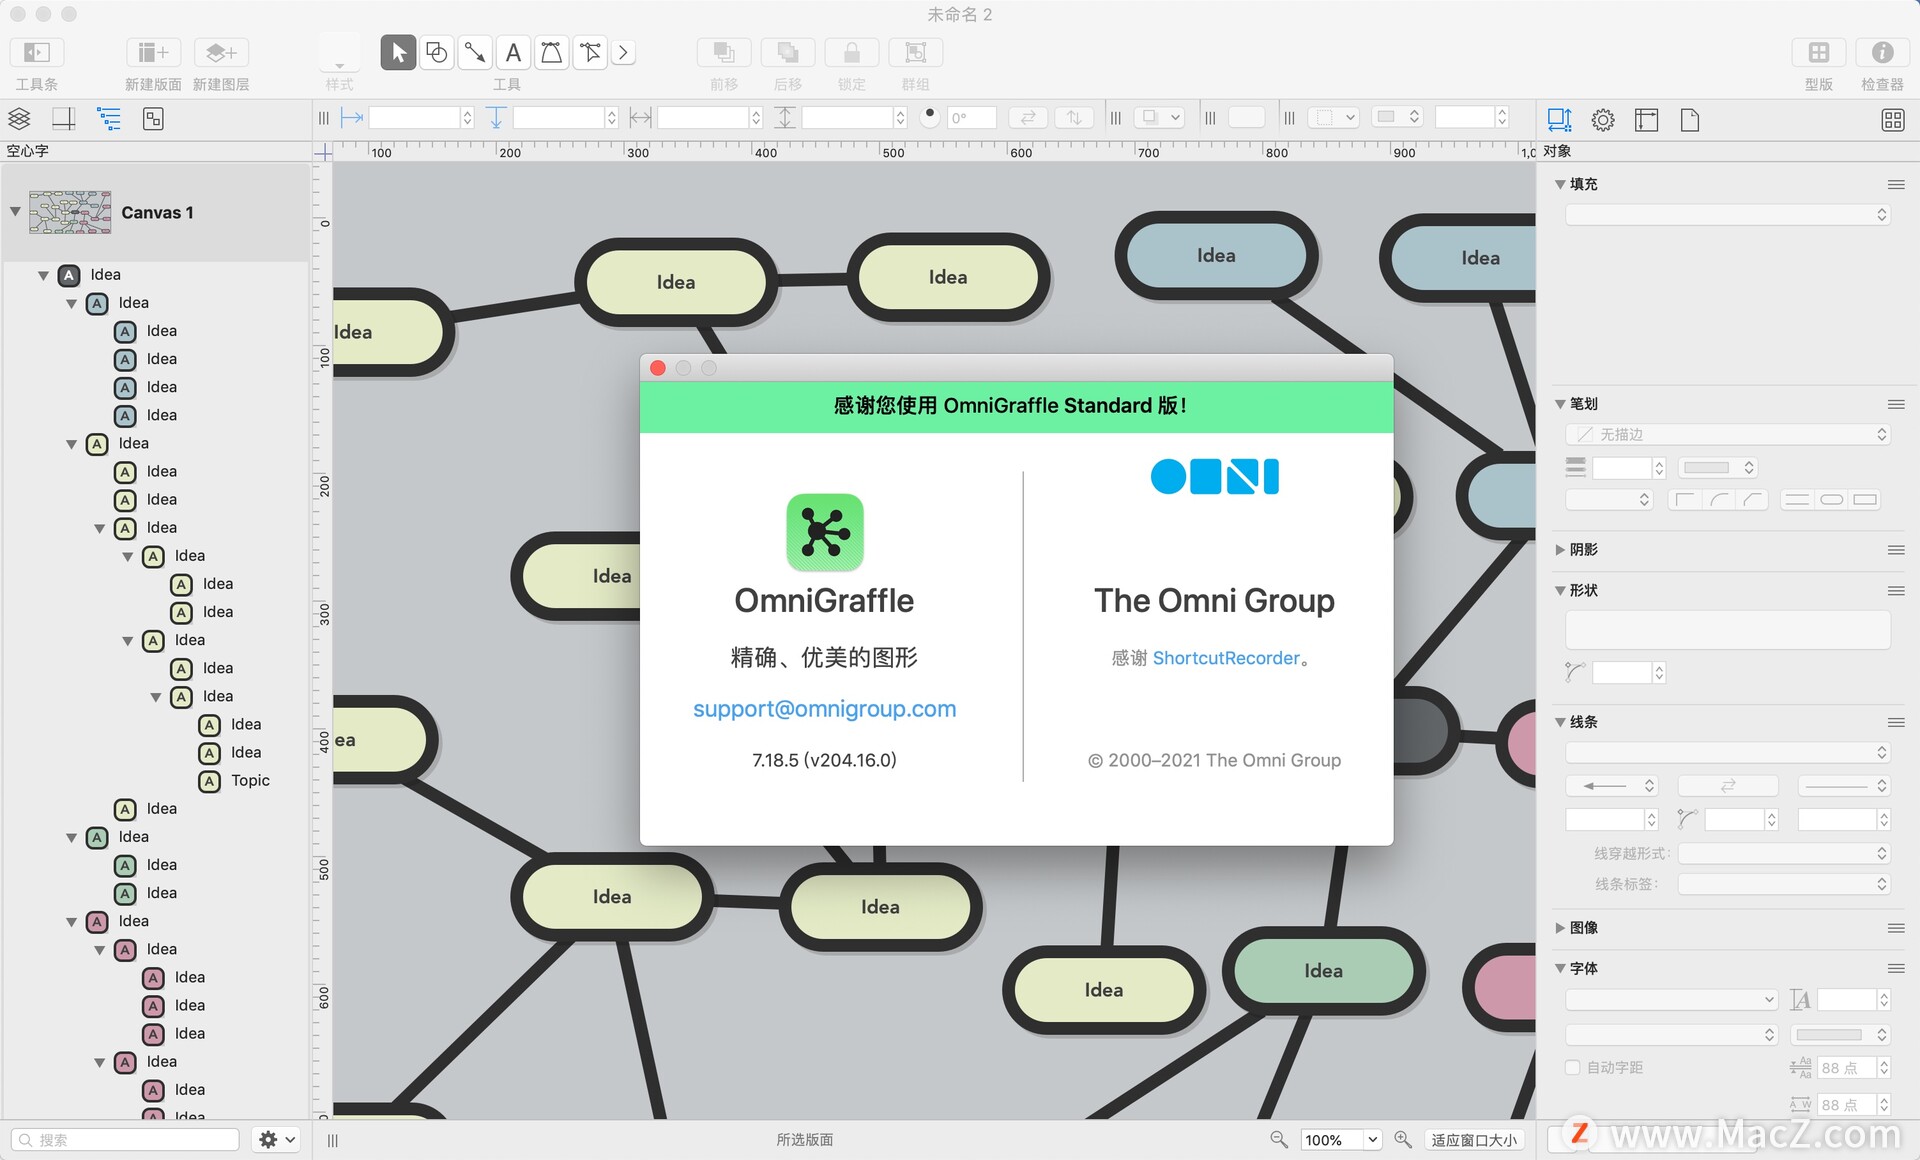1920x1160 pixels.
Task: Click the Group (群组) button
Action: click(x=916, y=53)
